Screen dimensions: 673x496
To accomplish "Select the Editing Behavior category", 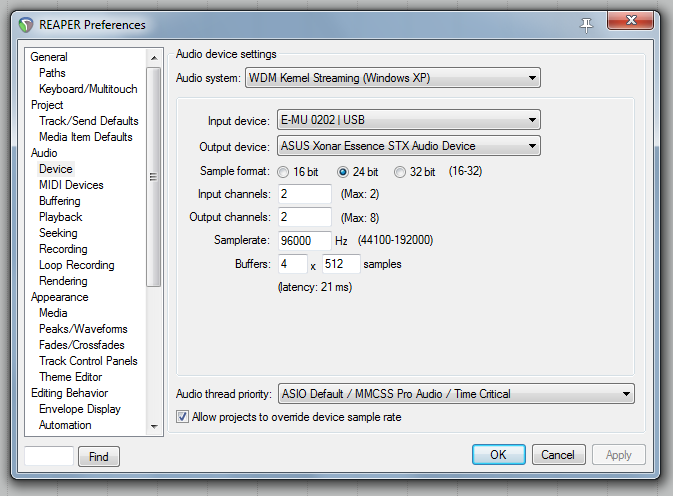I will point(70,393).
